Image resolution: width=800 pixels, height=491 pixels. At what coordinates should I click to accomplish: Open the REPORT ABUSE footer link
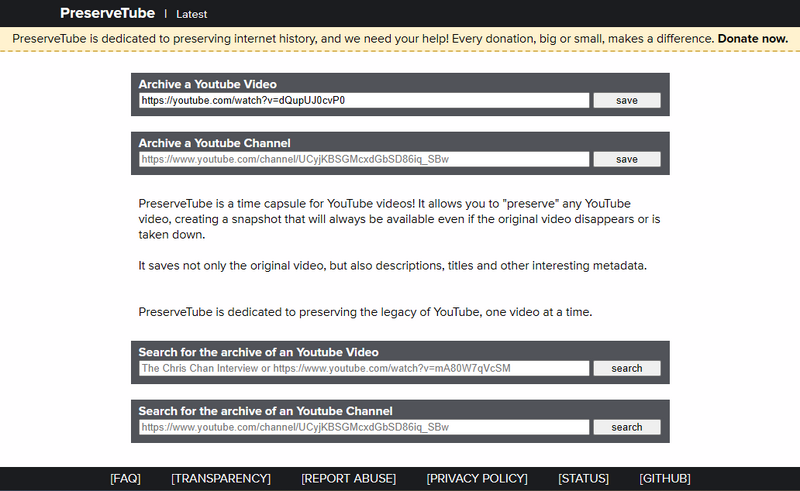(348, 479)
